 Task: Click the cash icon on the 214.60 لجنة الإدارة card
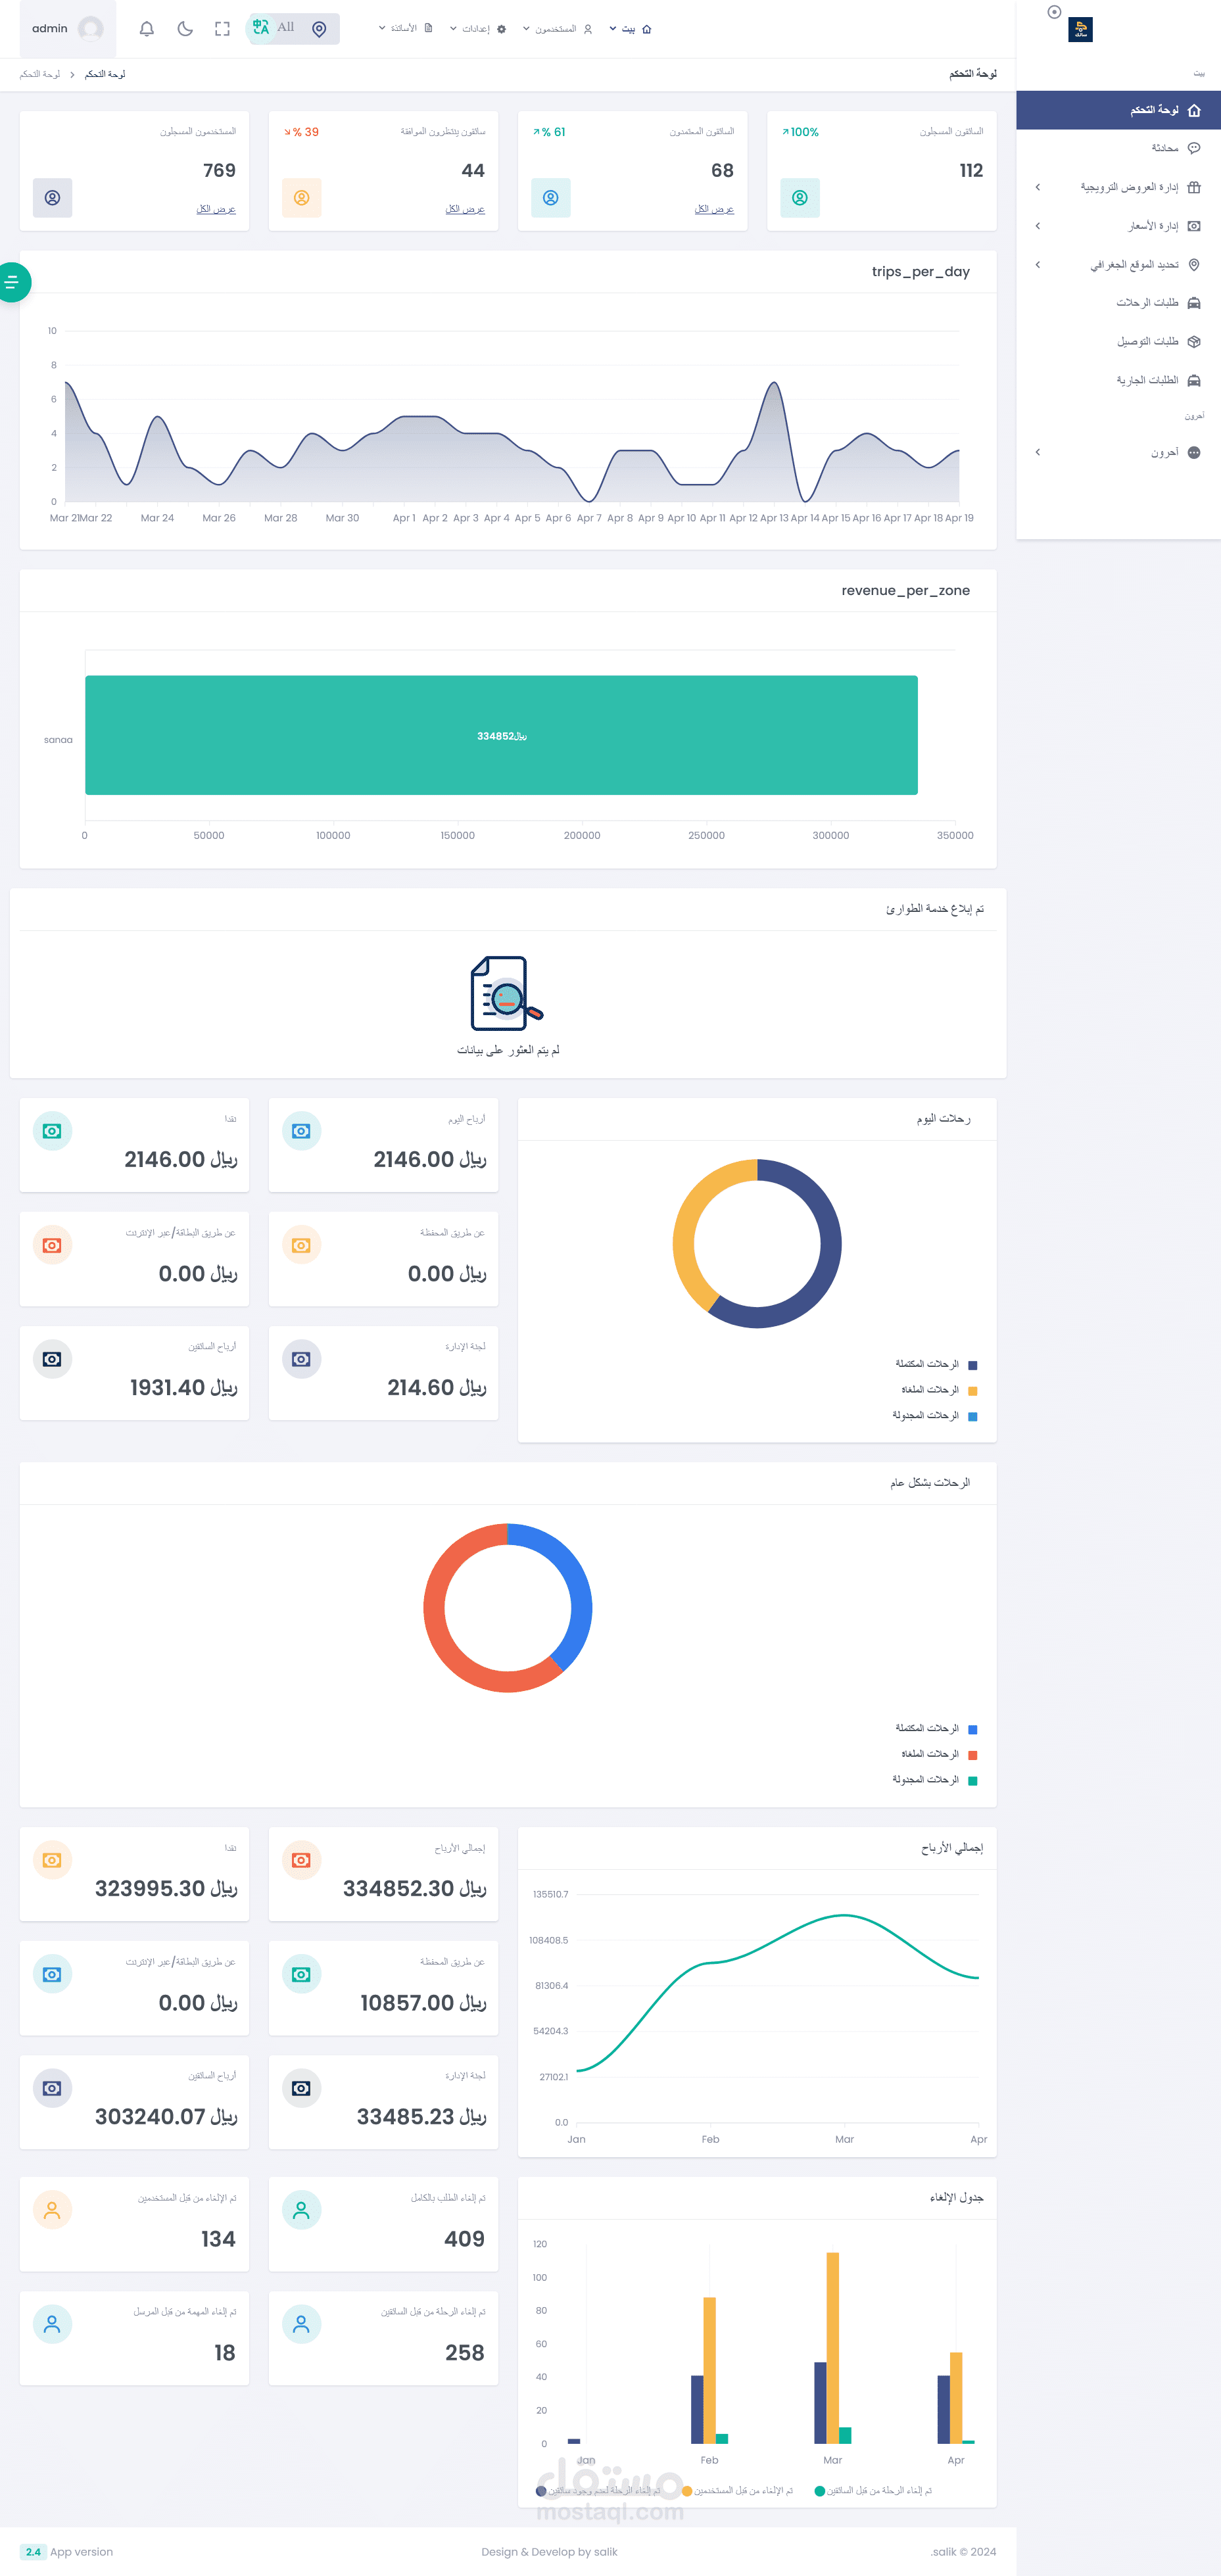point(301,1359)
